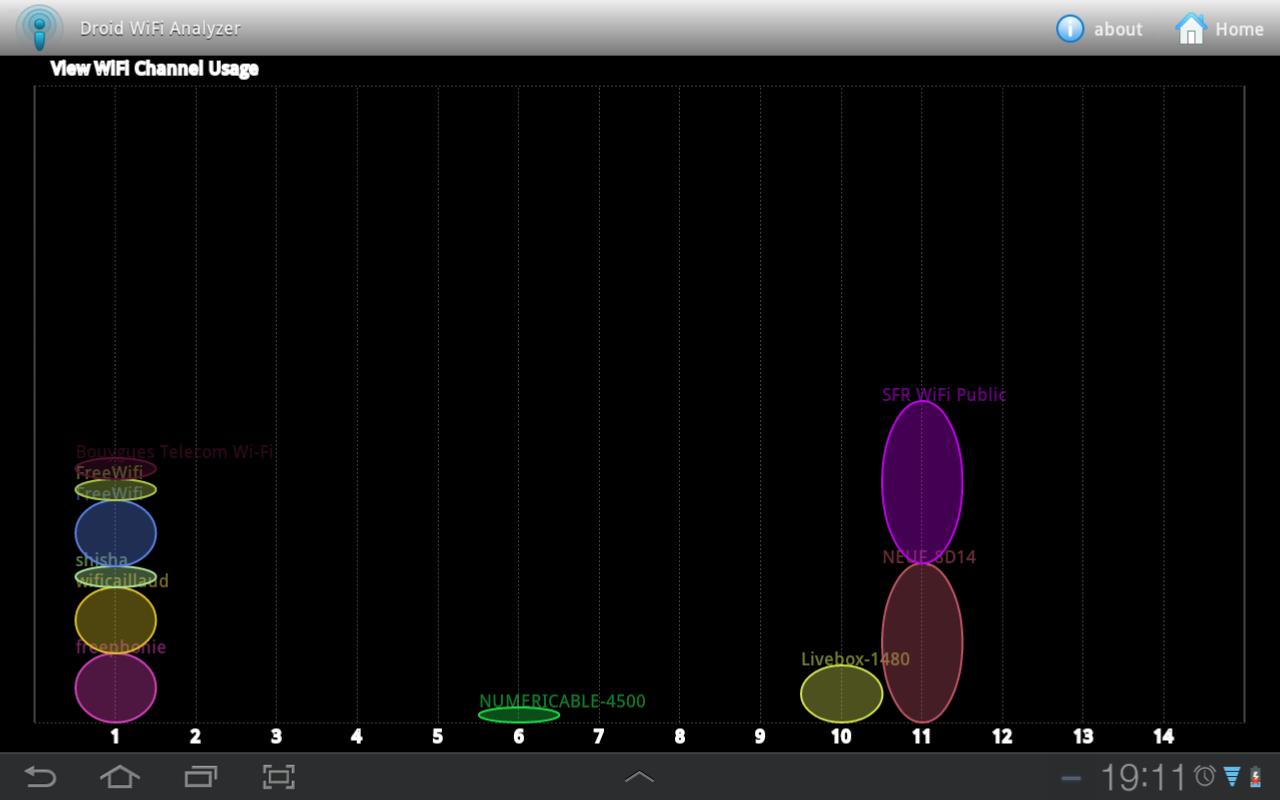Viewport: 1280px width, 800px height.
Task: Tap the WiFi signal status icon
Action: (1232, 777)
